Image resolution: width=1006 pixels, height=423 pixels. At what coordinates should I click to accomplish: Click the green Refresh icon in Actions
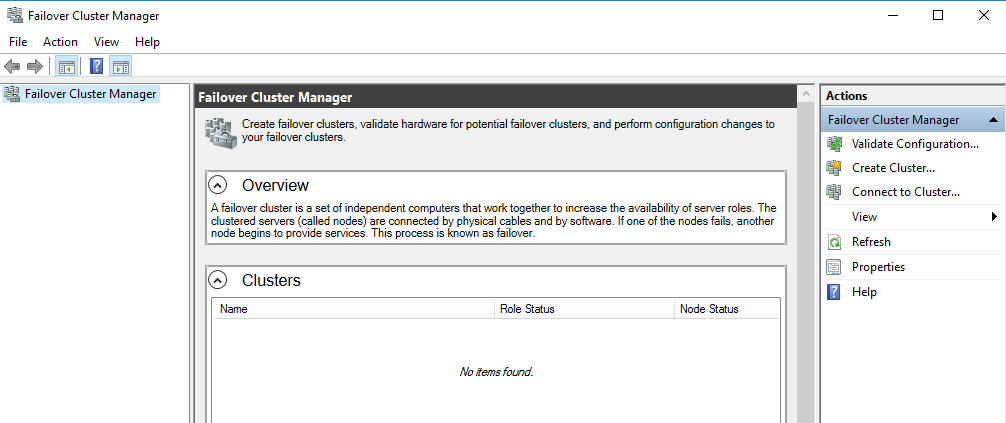pyautogui.click(x=834, y=242)
